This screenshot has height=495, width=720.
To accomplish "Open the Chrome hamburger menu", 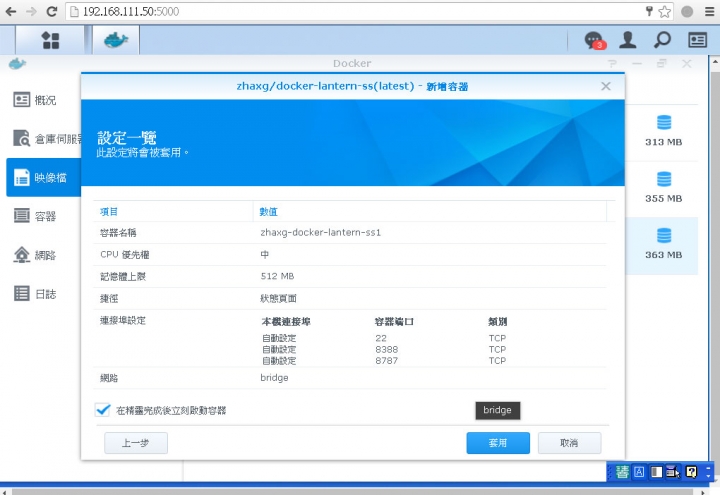I will point(709,11).
